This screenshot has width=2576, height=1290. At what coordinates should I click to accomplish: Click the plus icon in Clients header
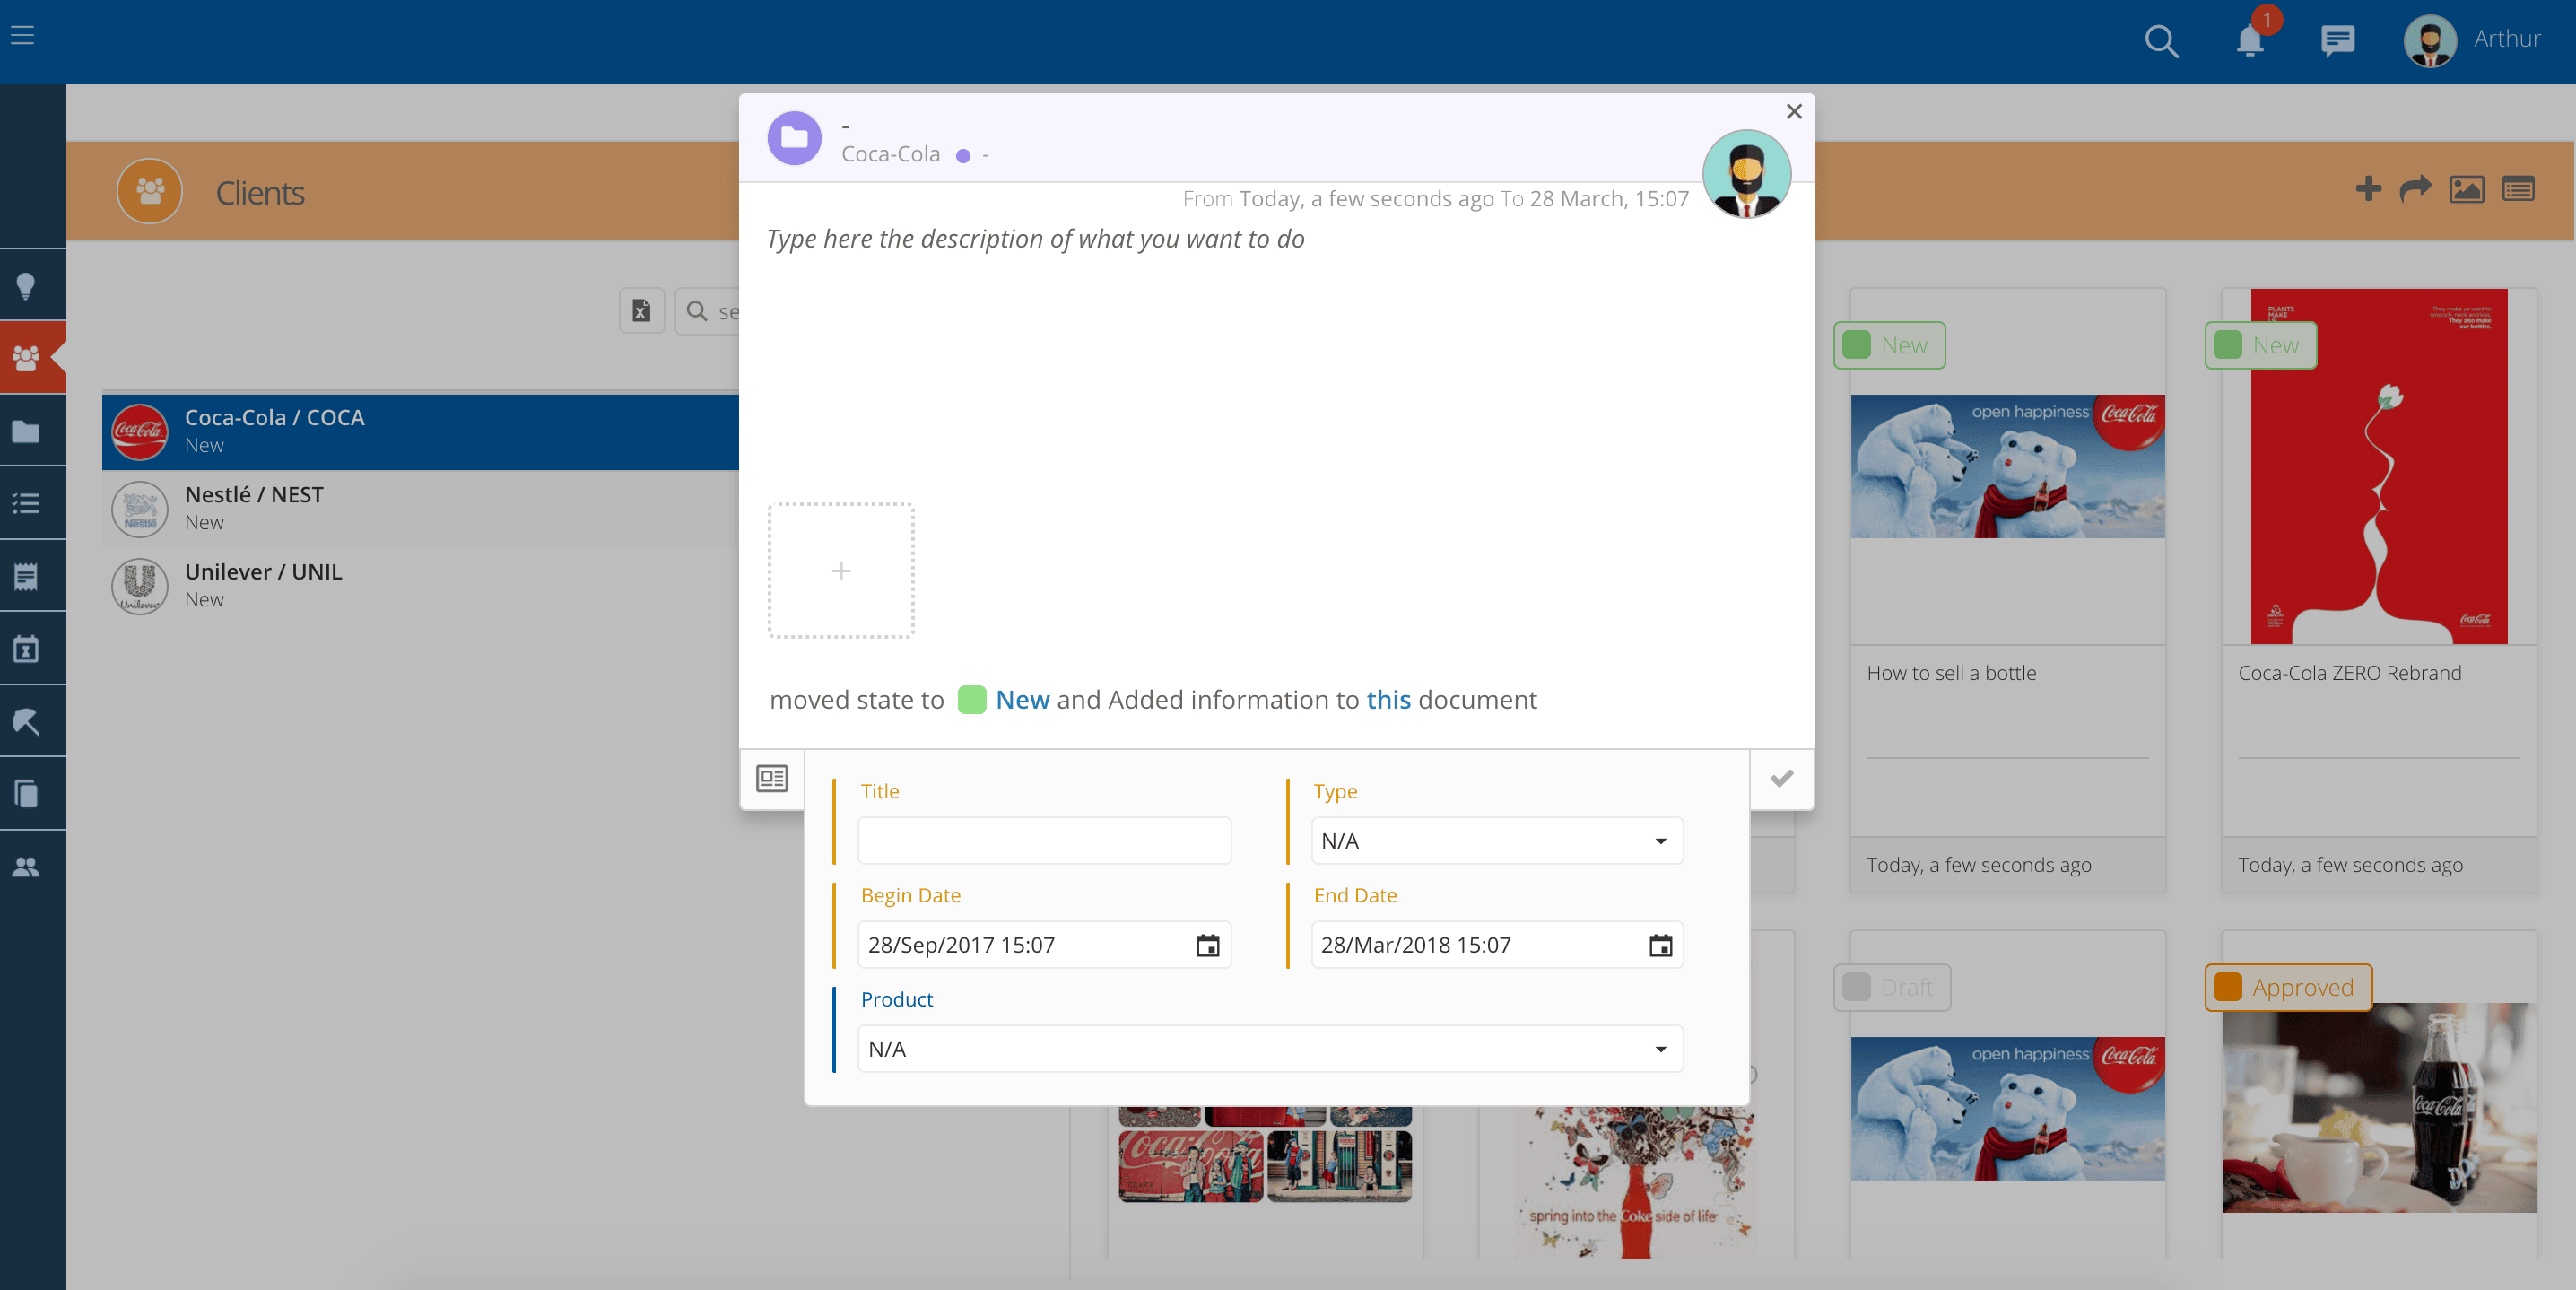point(2367,189)
